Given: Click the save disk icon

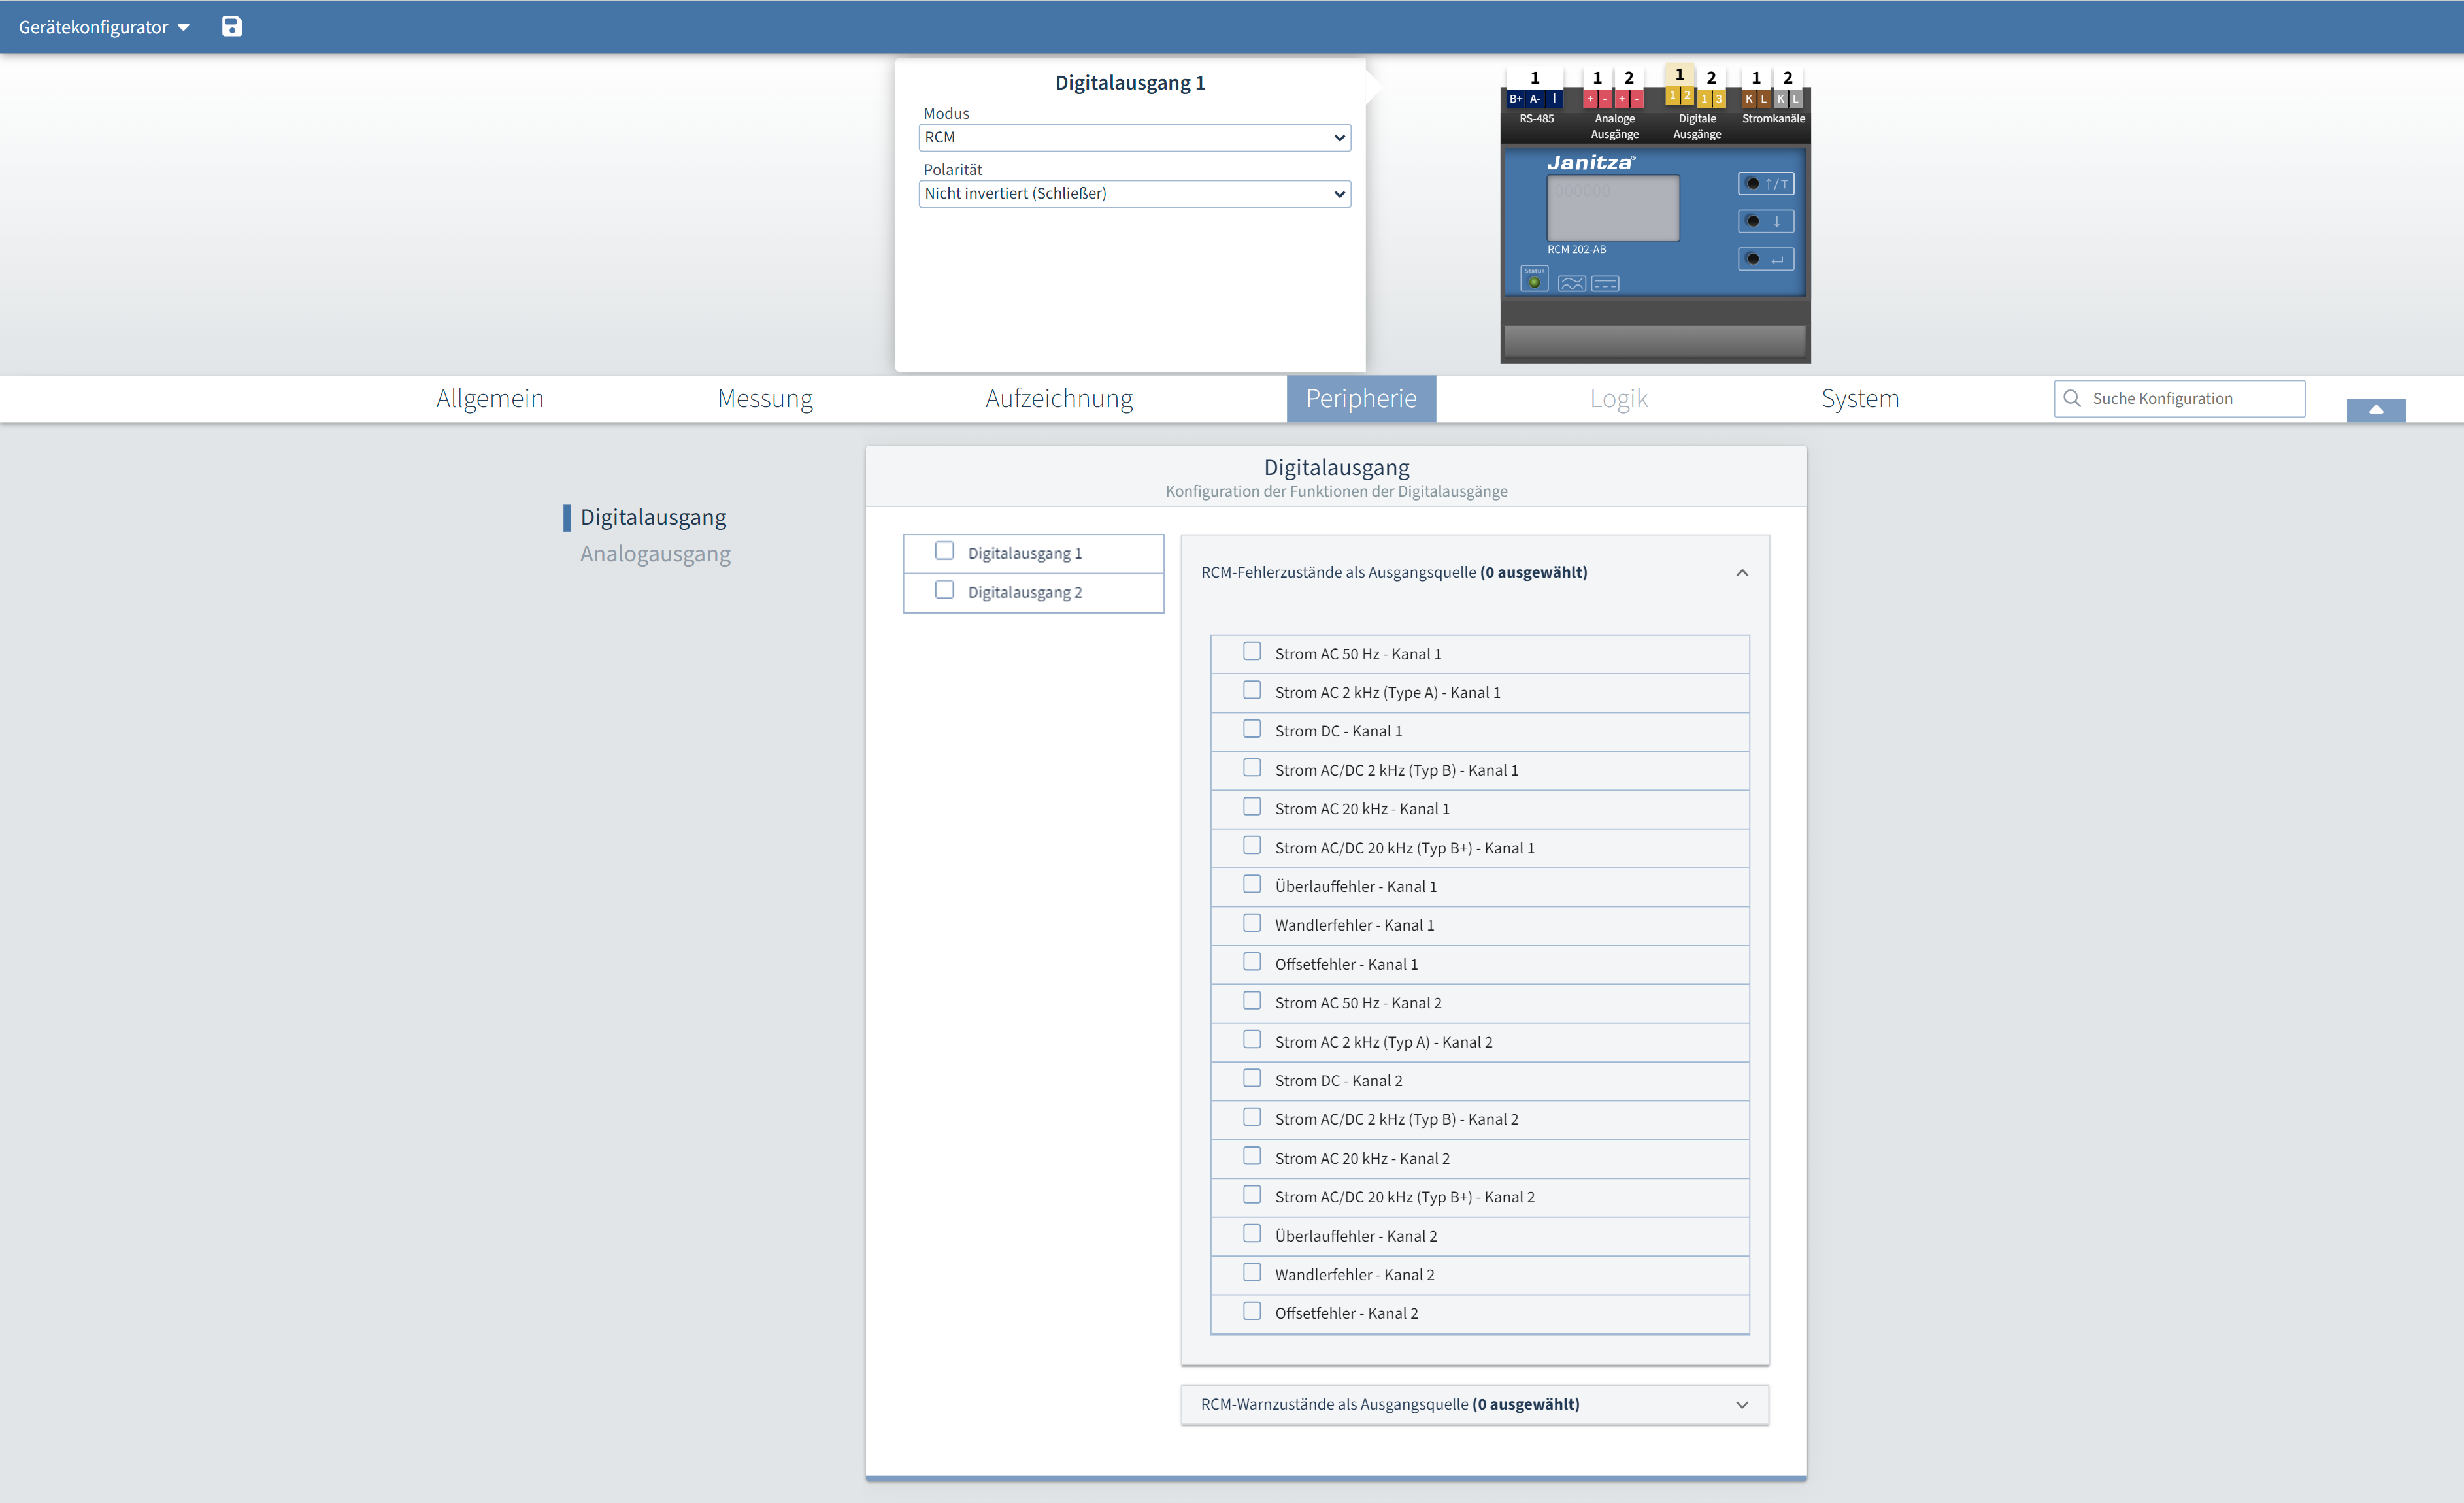Looking at the screenshot, I should pyautogui.click(x=232, y=27).
